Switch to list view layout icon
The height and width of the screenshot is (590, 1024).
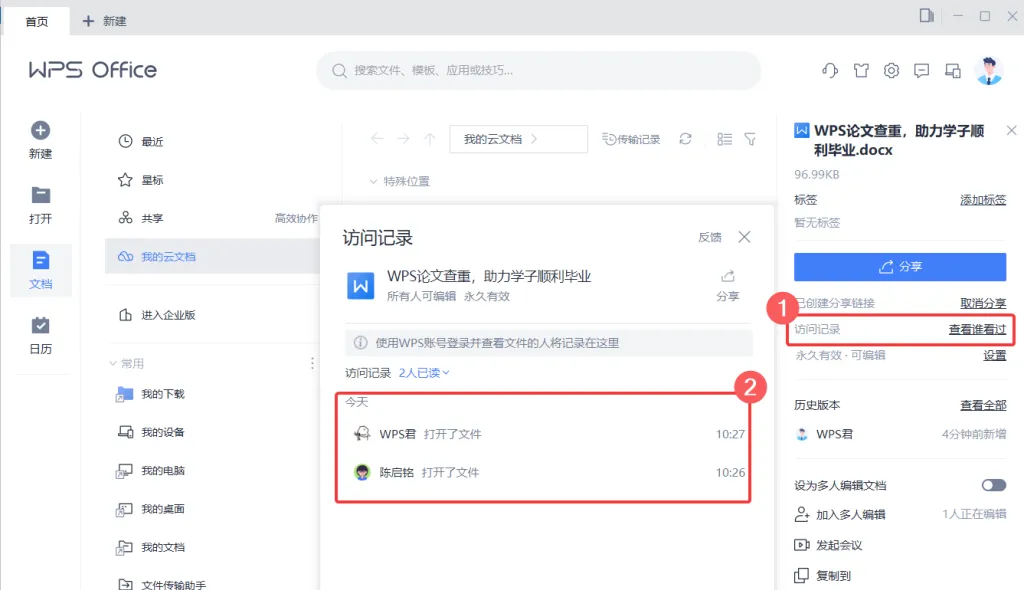724,139
